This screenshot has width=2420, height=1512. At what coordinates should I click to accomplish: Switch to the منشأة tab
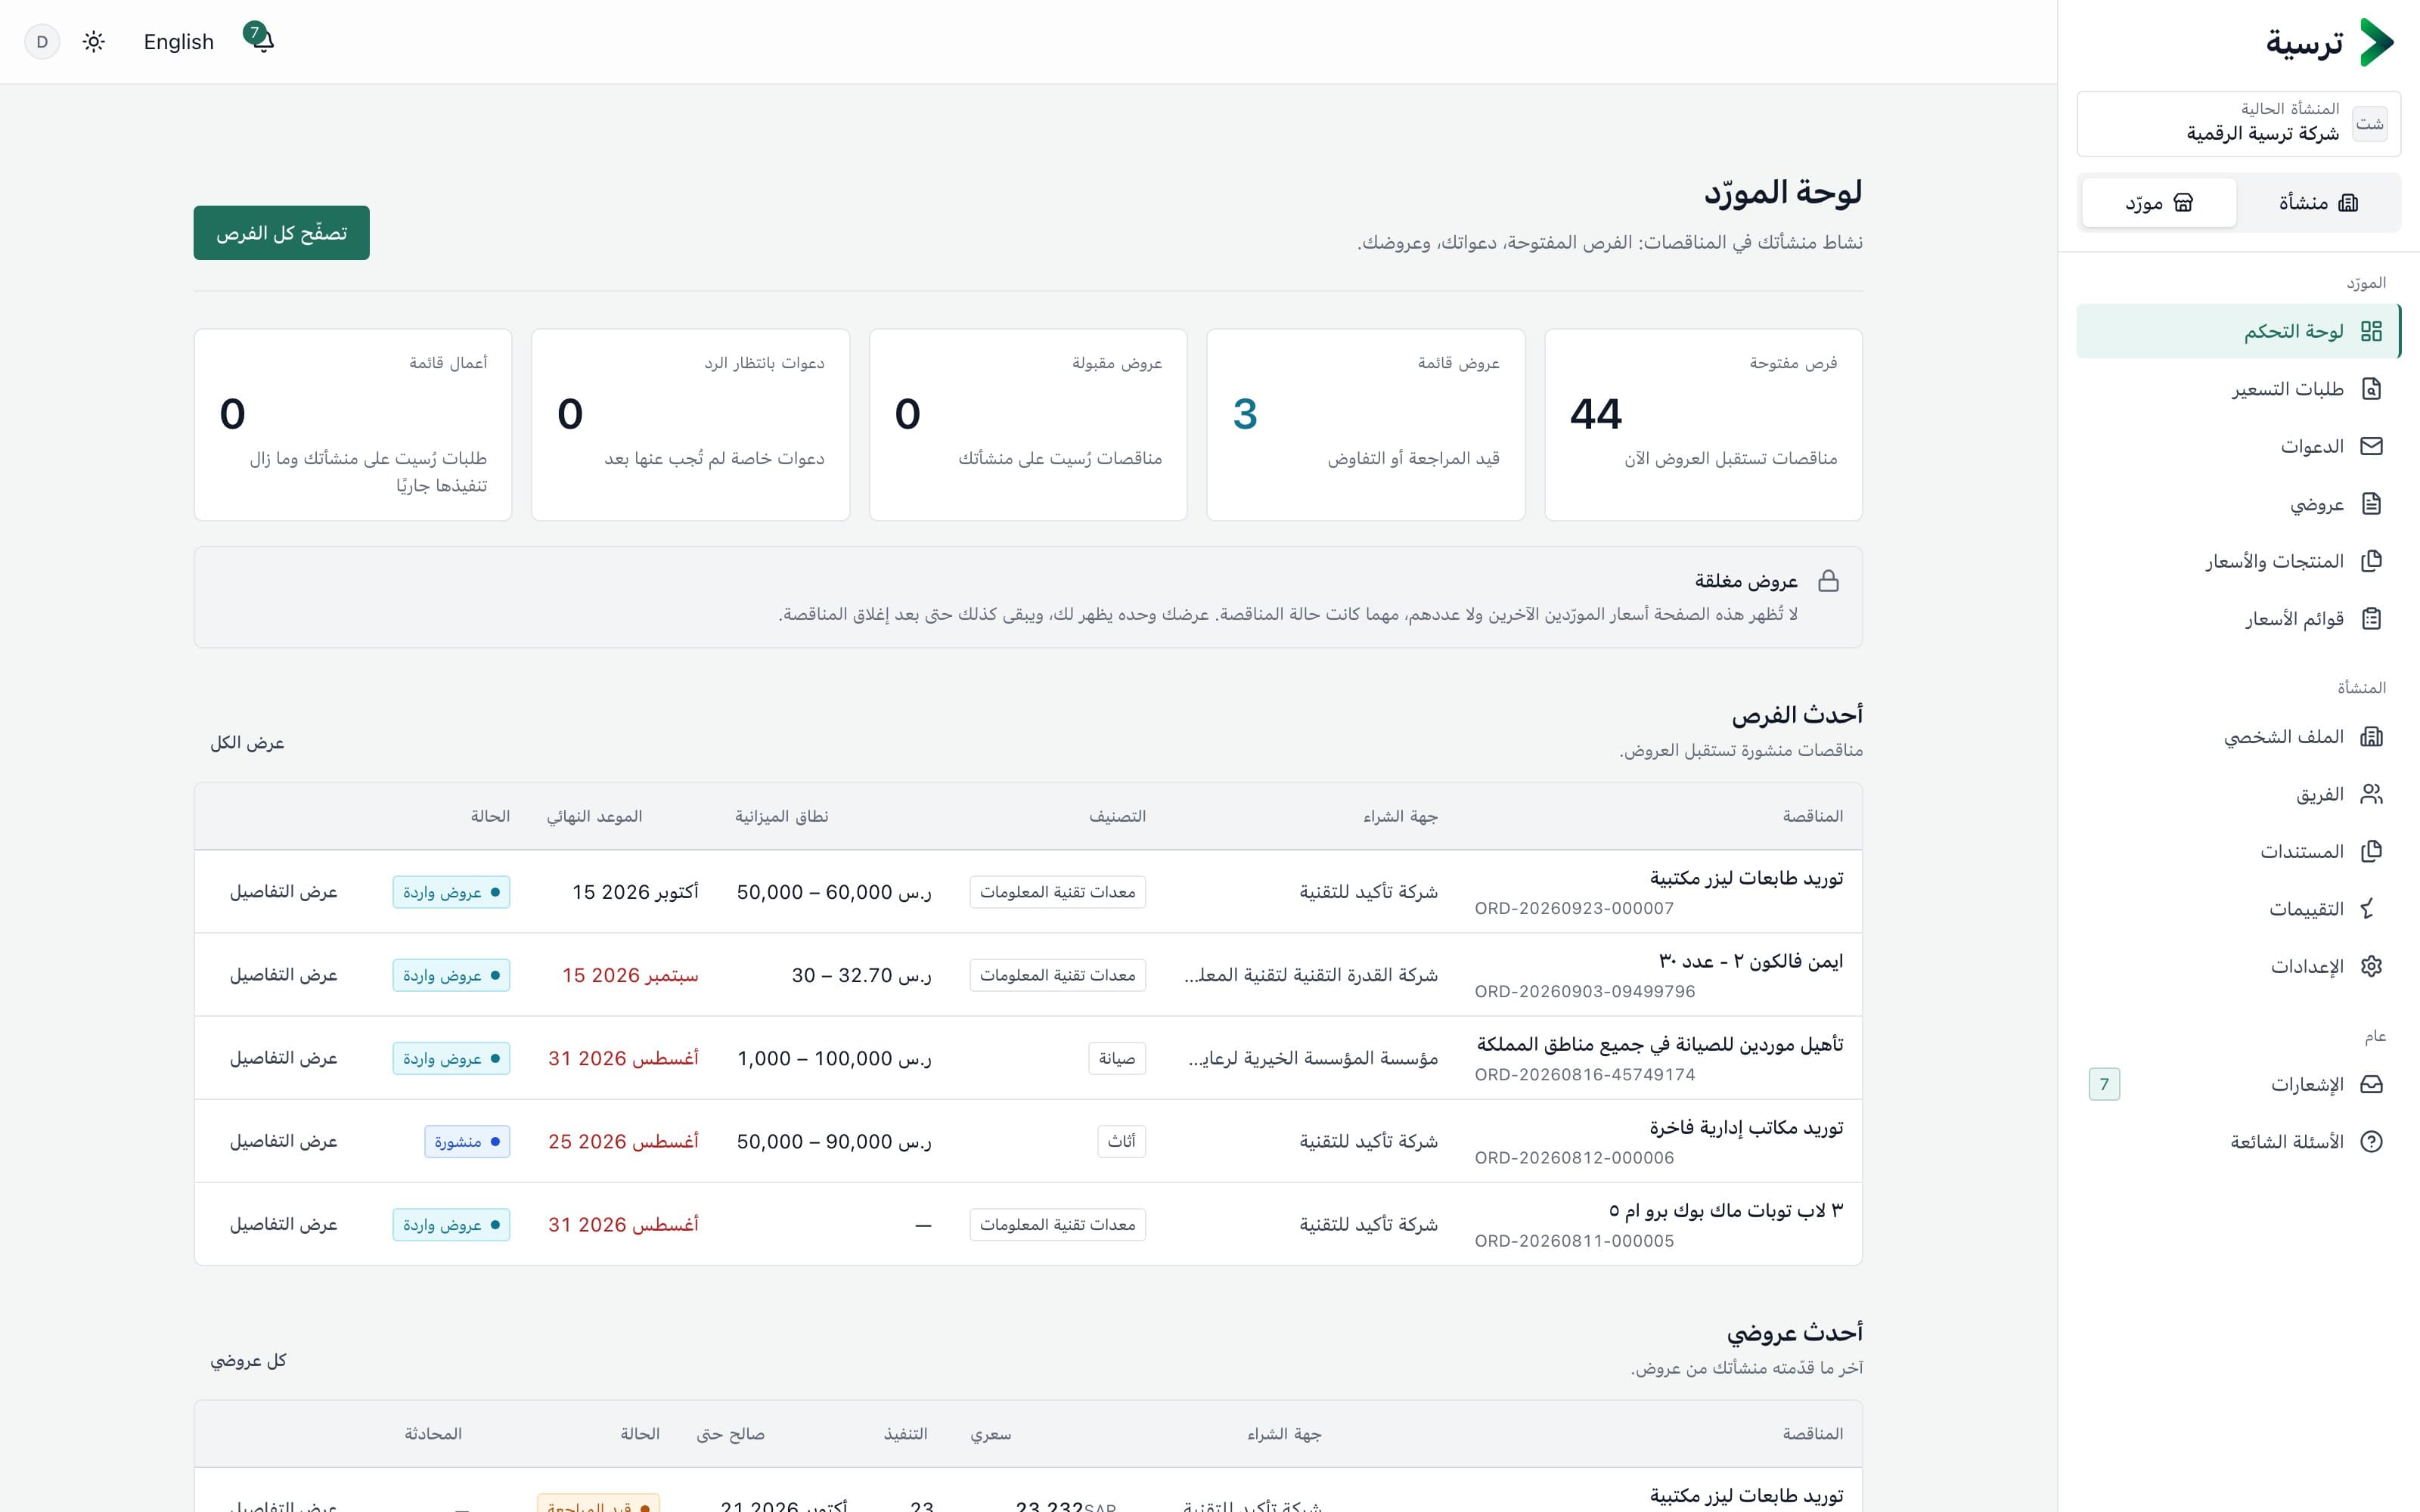2317,203
